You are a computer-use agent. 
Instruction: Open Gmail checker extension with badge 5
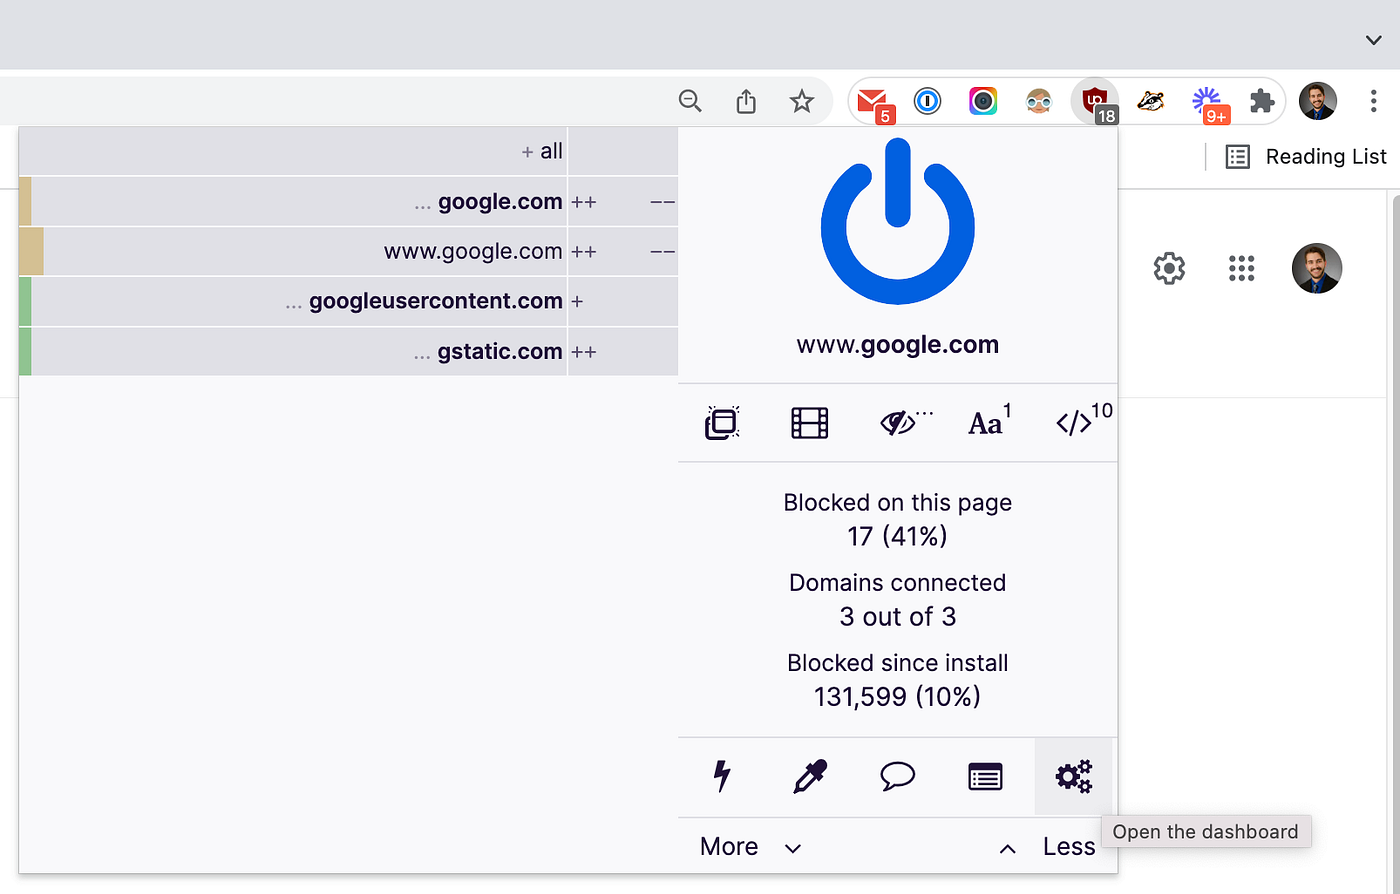[873, 102]
